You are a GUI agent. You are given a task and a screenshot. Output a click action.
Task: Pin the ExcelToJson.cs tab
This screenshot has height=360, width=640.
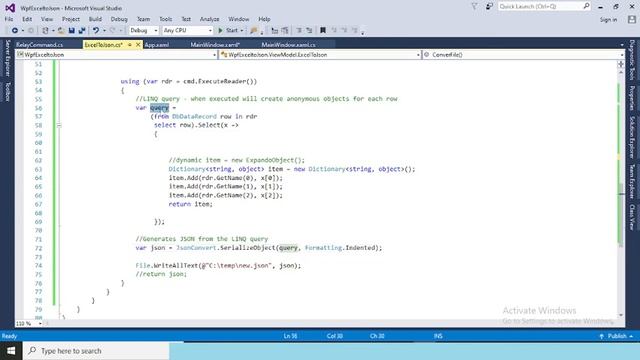point(130,44)
